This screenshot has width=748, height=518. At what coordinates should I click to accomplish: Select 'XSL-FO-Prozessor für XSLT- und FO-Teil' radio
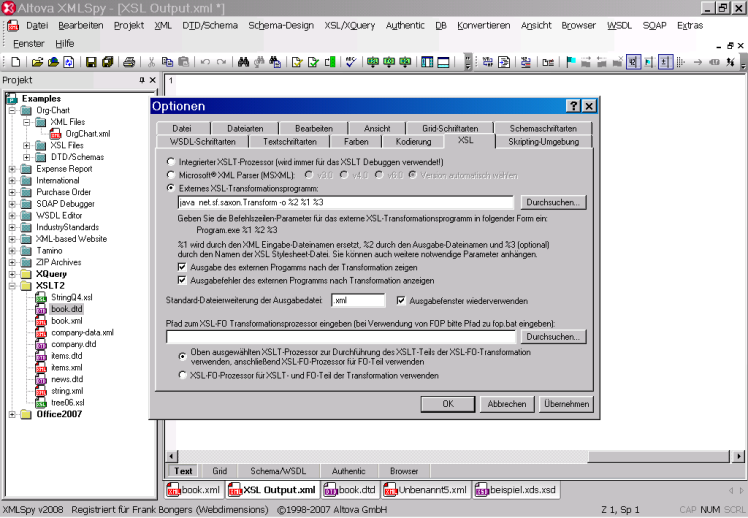pos(182,375)
